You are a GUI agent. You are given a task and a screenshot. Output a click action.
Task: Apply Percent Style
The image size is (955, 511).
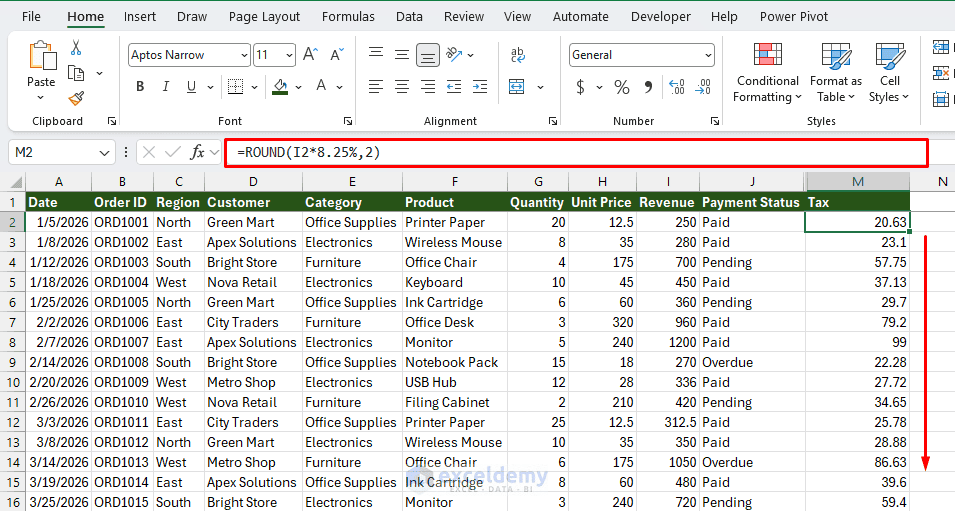click(621, 87)
